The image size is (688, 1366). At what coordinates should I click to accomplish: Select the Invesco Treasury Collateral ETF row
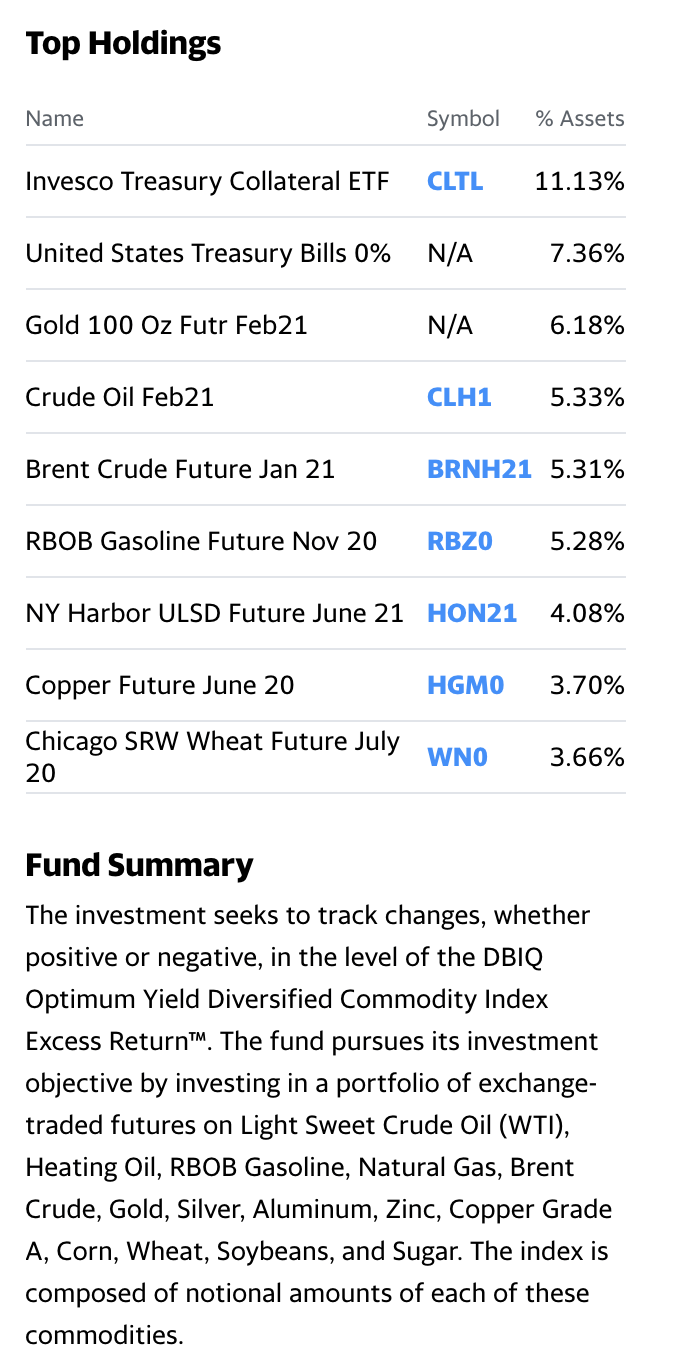(x=325, y=181)
